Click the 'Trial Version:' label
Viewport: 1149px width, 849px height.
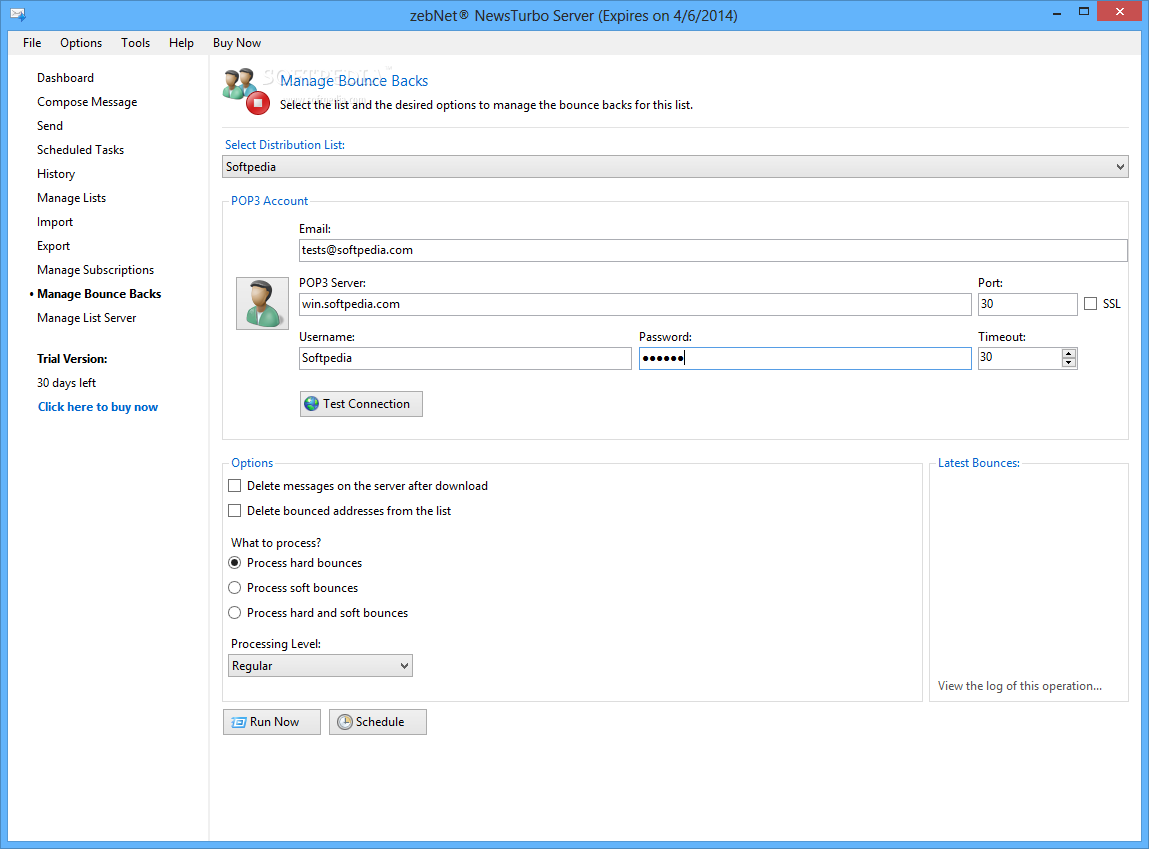pyautogui.click(x=72, y=359)
